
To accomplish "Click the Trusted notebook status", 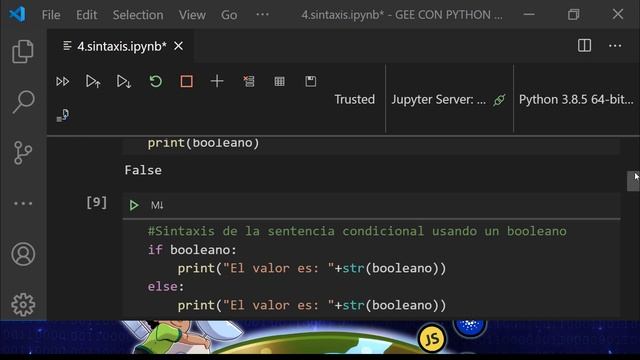I will 354,99.
